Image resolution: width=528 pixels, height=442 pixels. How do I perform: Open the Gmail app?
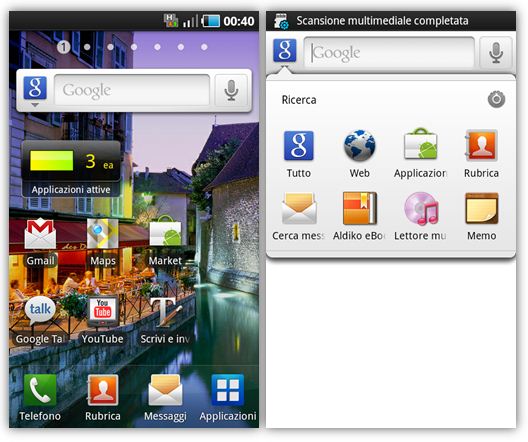(40, 242)
